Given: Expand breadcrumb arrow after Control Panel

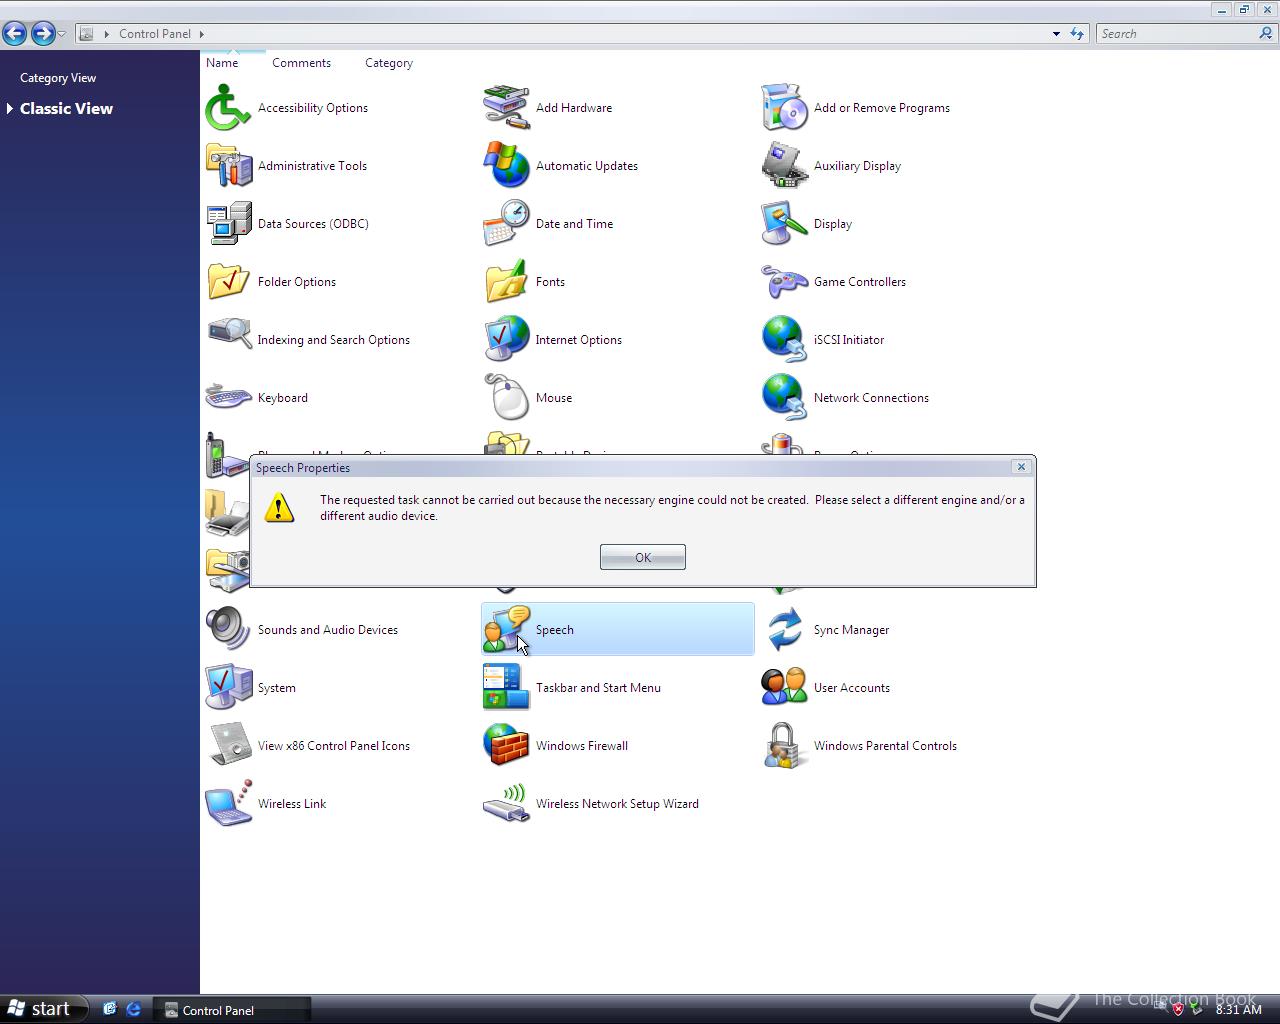Looking at the screenshot, I should (x=202, y=34).
